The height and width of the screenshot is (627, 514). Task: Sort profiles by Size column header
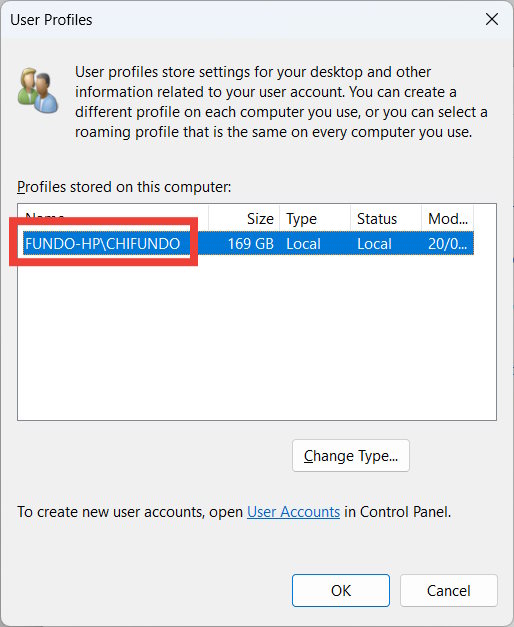[244, 219]
